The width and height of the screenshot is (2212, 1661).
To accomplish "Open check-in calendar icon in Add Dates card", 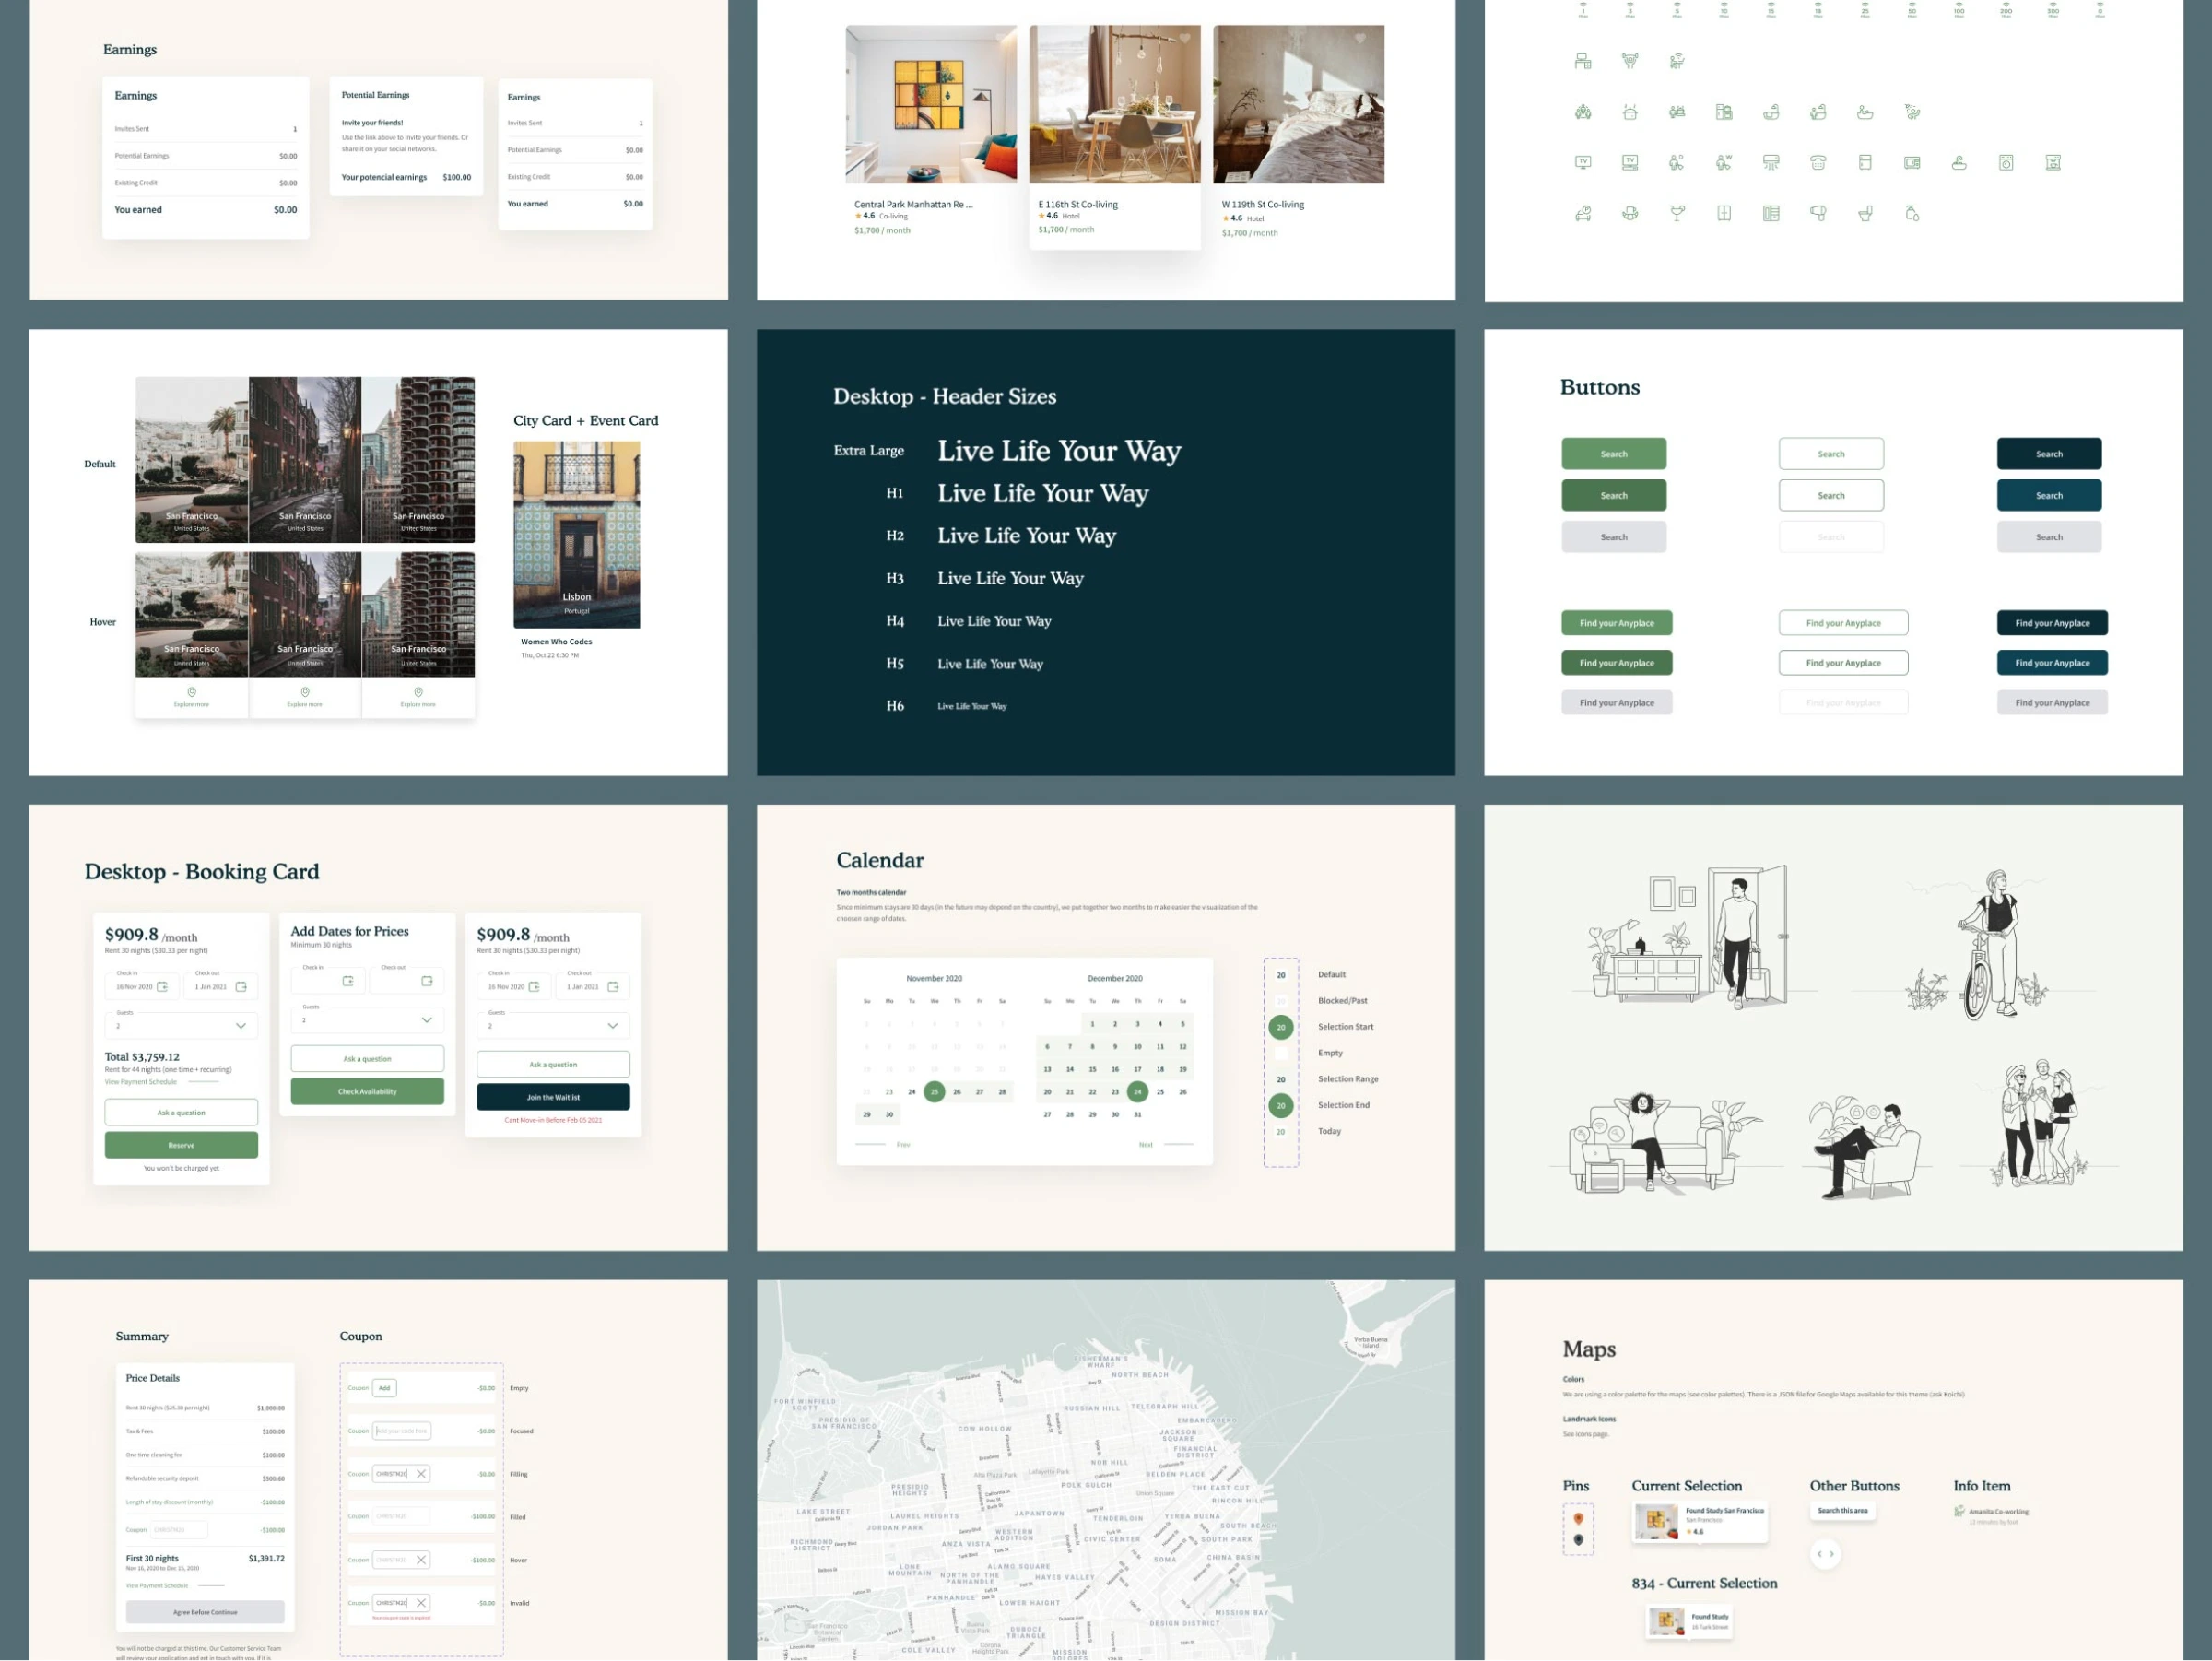I will (x=348, y=981).
